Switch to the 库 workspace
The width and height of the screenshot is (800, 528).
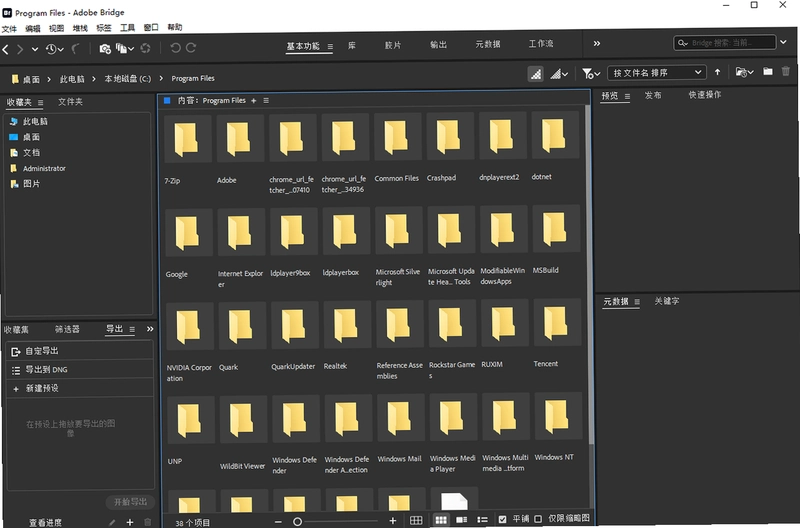coord(352,45)
